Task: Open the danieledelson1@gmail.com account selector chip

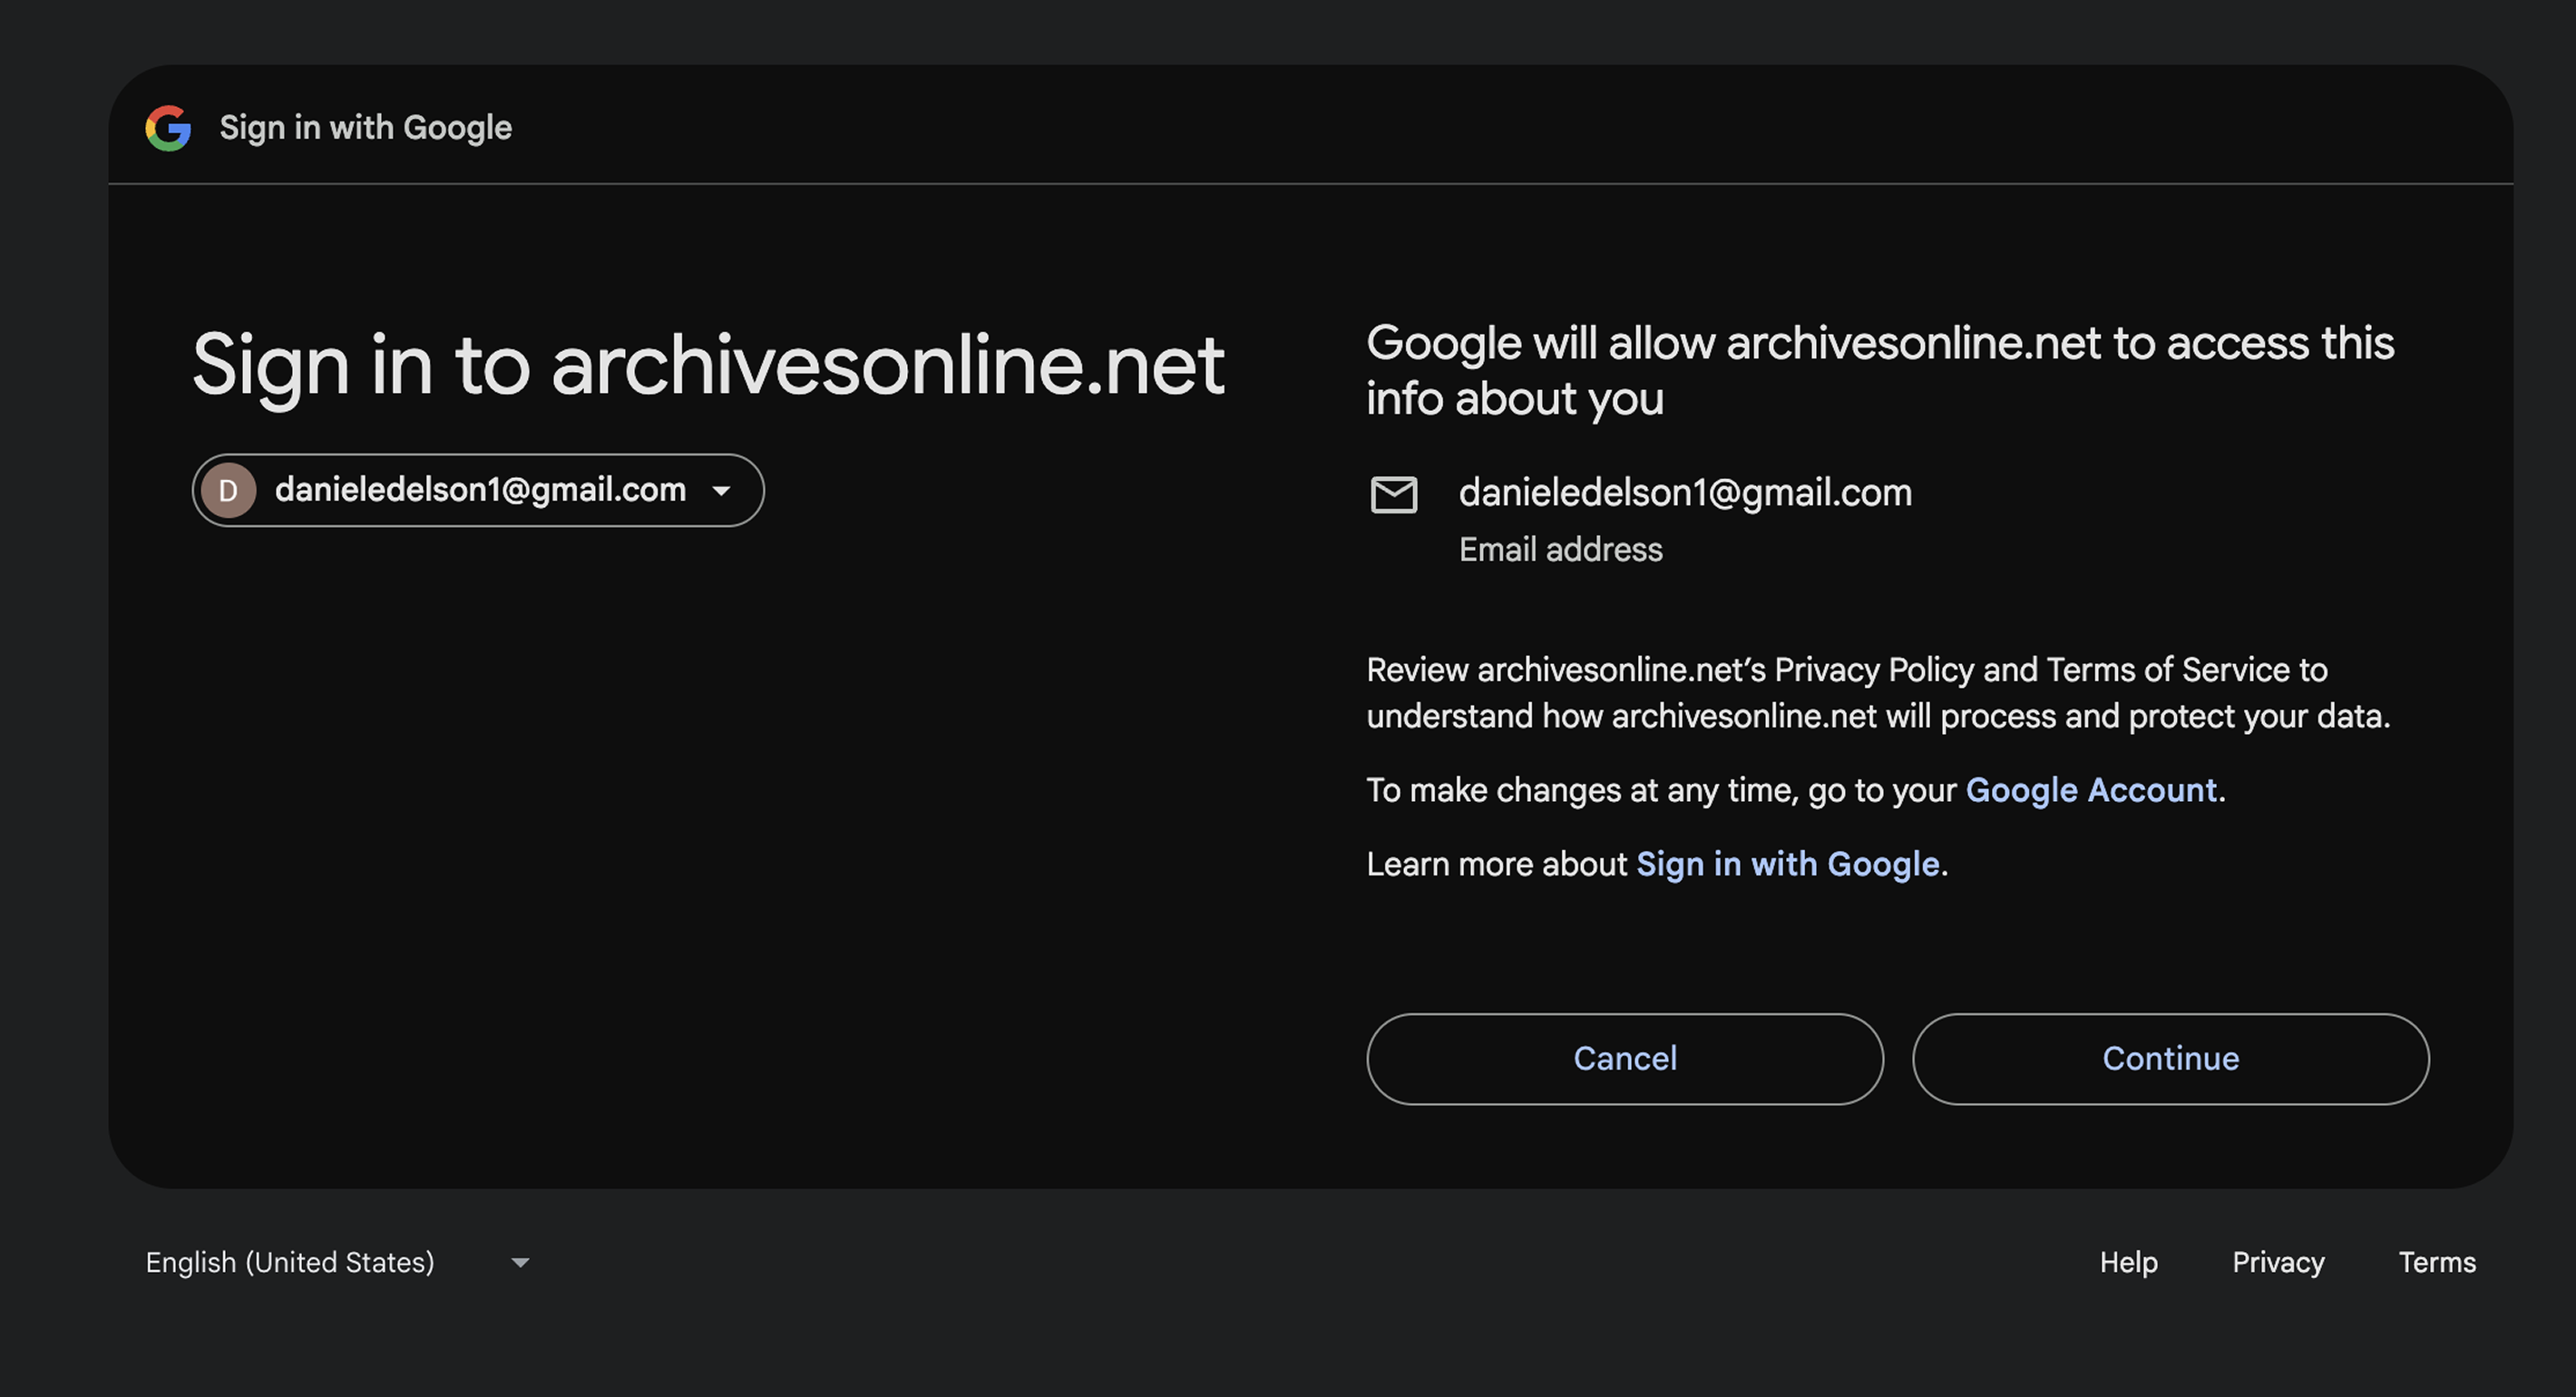Action: (479, 490)
